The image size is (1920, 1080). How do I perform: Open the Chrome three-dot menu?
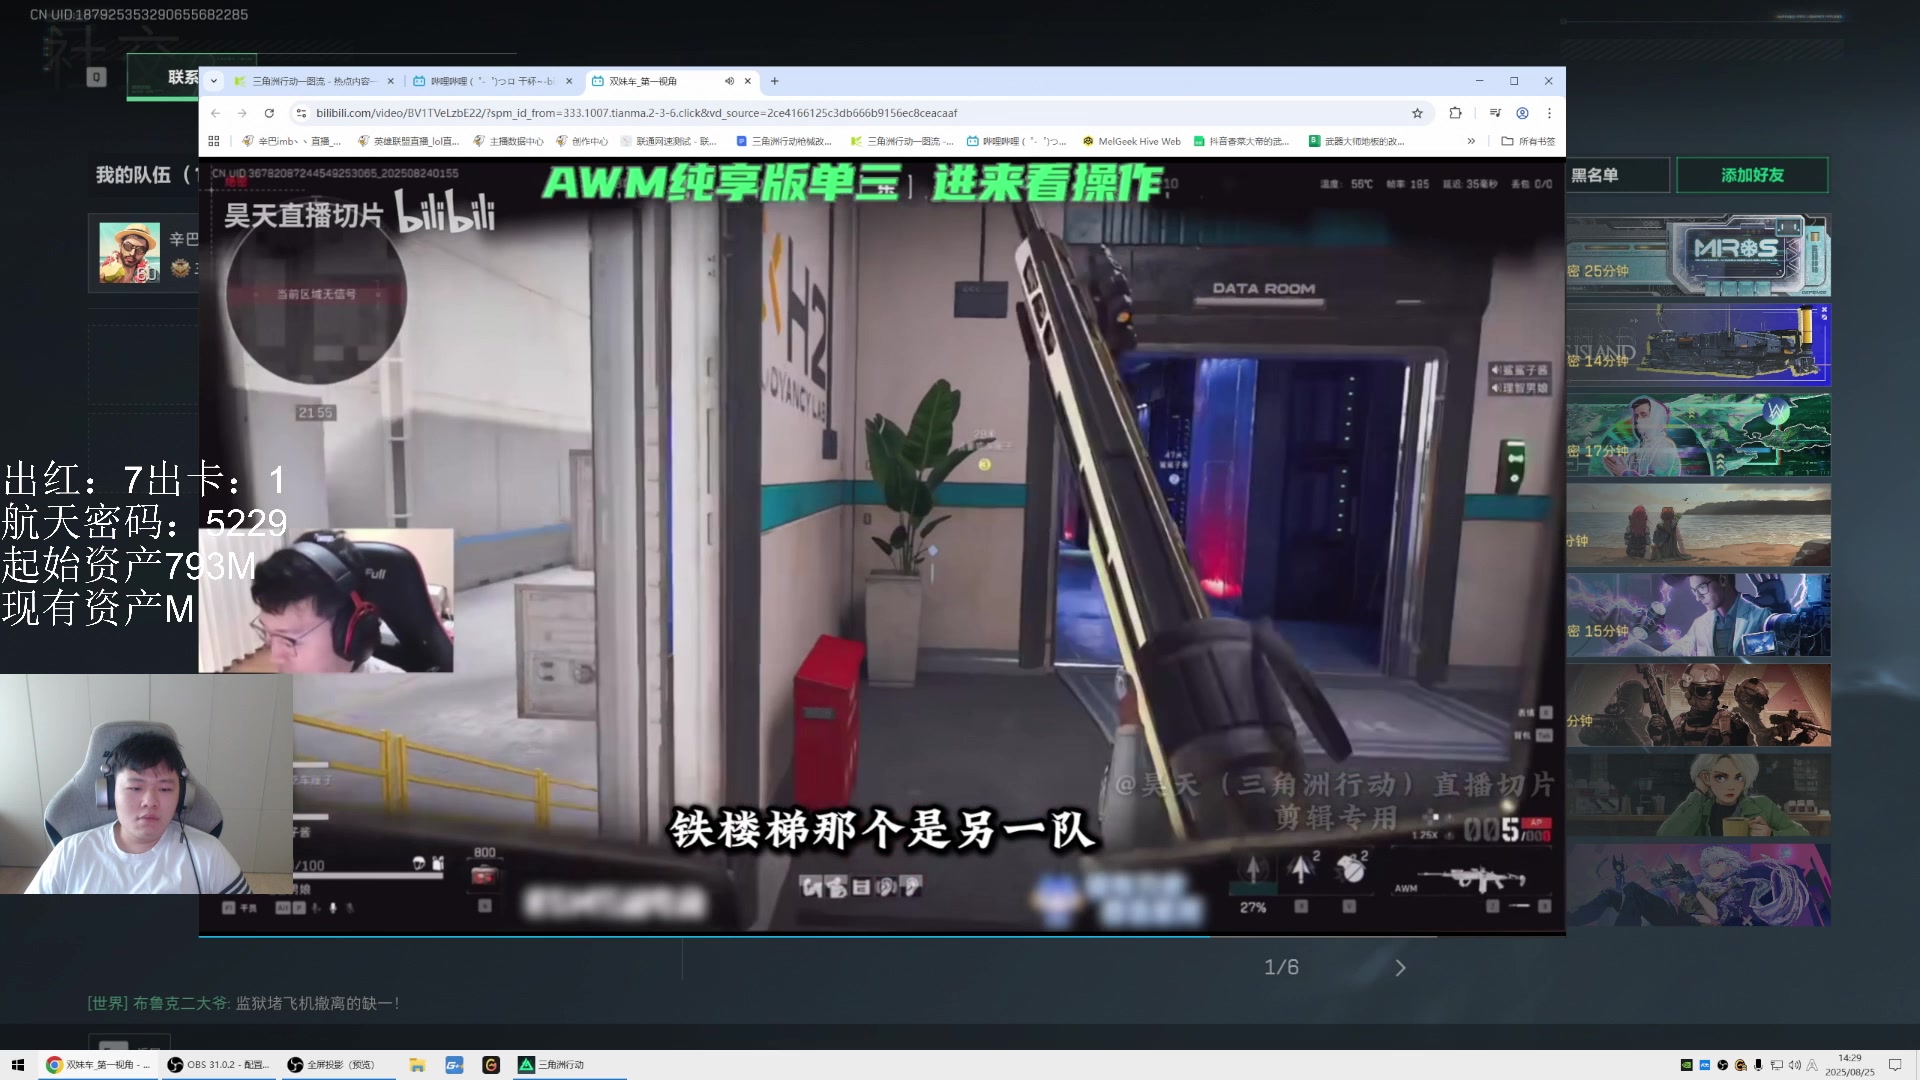click(1549, 113)
